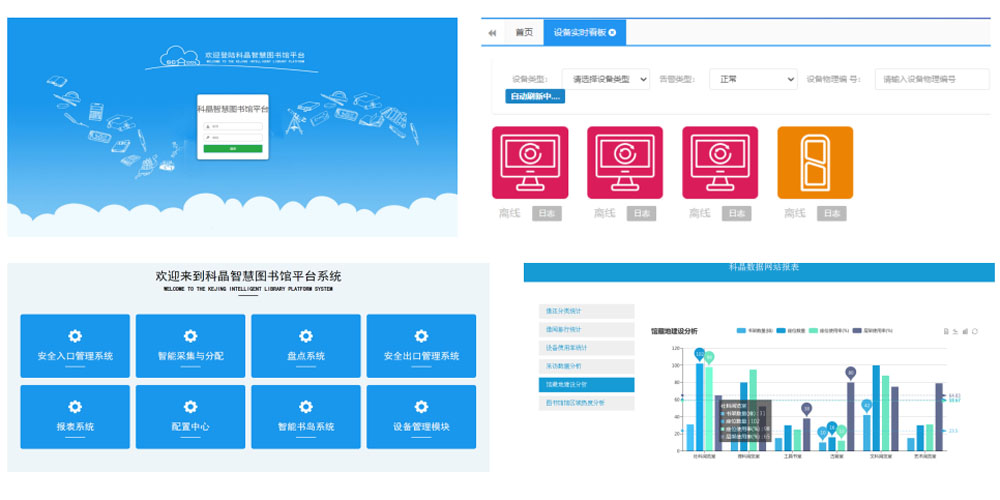Open the 报表系统 gear tile
Viewport: 1000px width, 500px height.
tap(75, 416)
